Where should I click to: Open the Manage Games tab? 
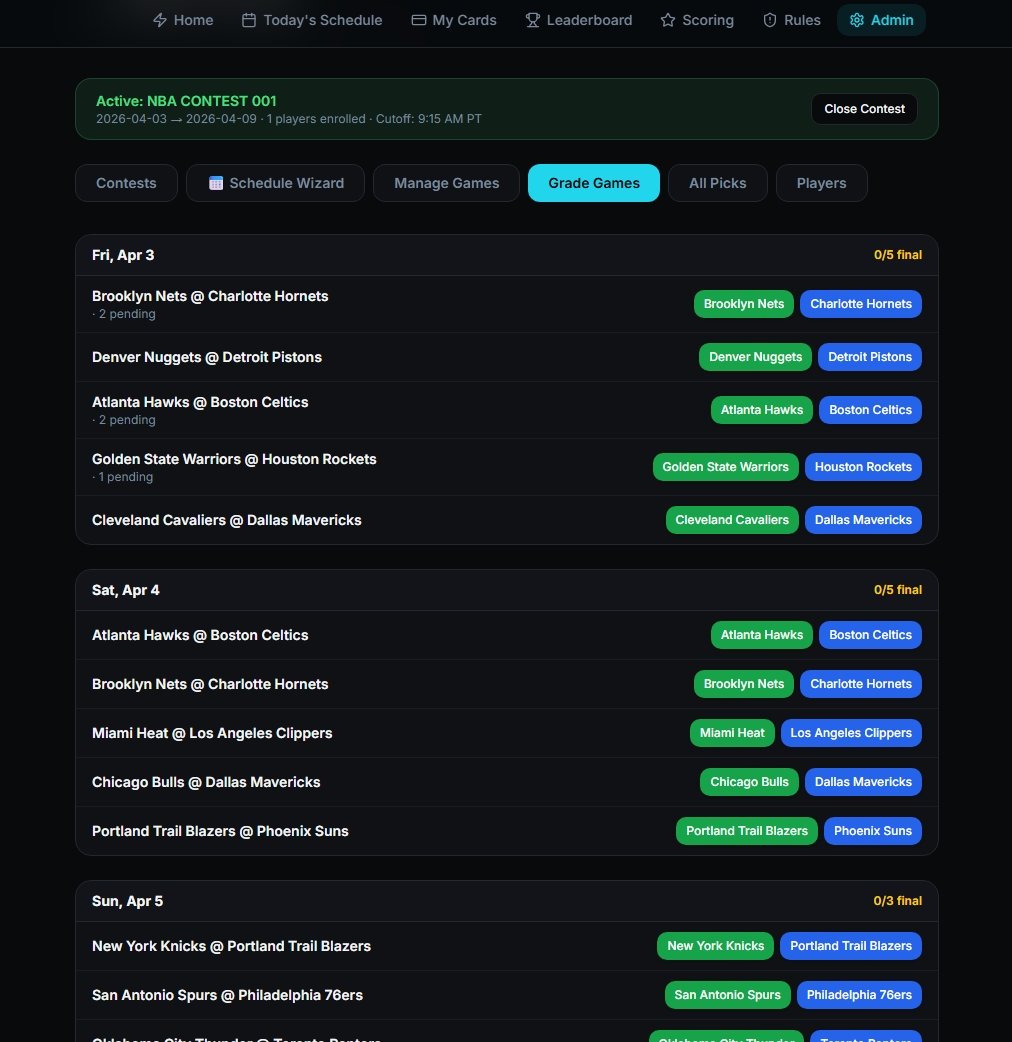[446, 183]
